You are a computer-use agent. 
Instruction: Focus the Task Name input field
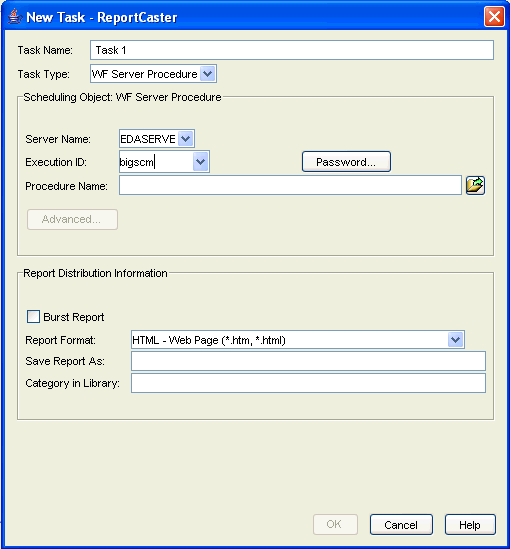click(292, 50)
